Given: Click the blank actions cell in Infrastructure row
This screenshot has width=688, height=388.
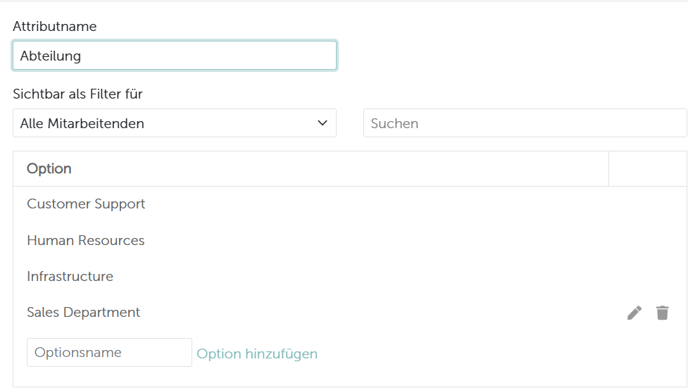Looking at the screenshot, I should pyautogui.click(x=648, y=277).
